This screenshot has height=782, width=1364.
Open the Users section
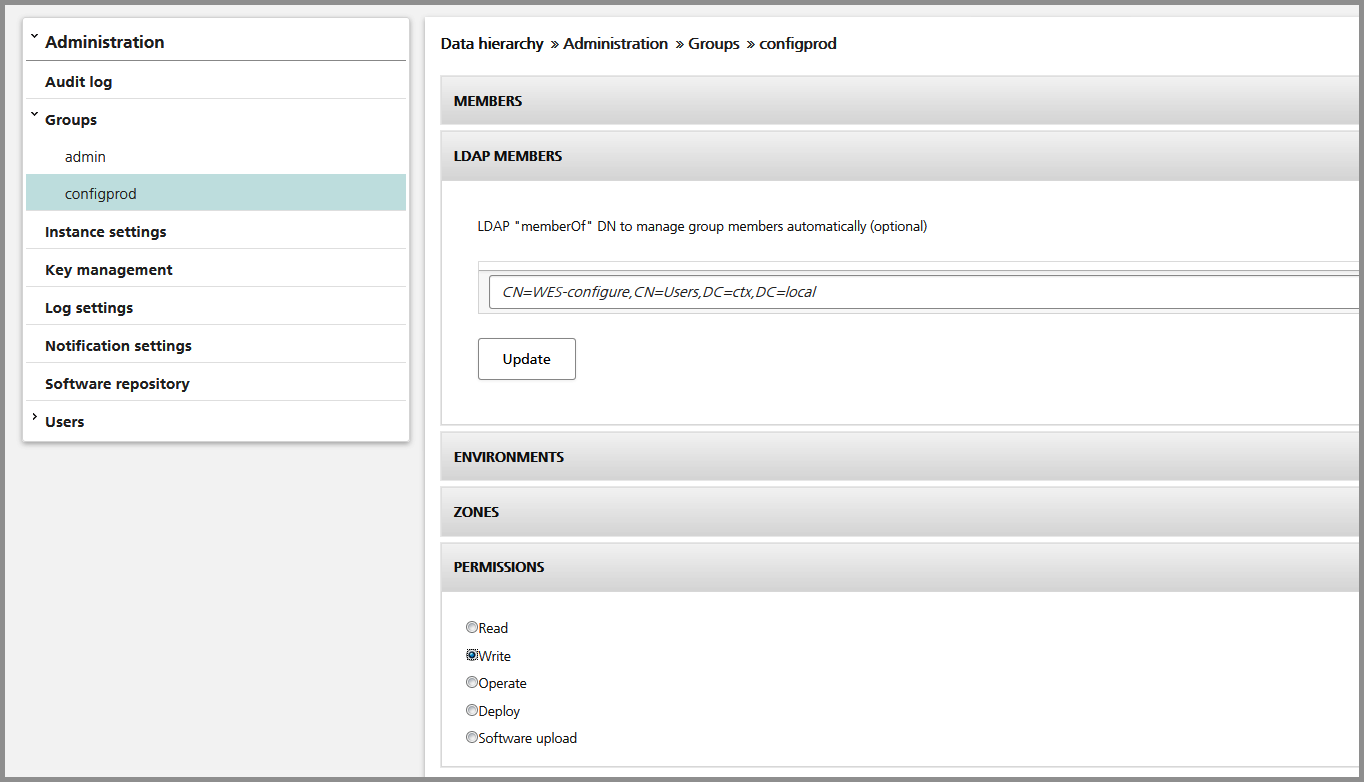[x=65, y=422]
